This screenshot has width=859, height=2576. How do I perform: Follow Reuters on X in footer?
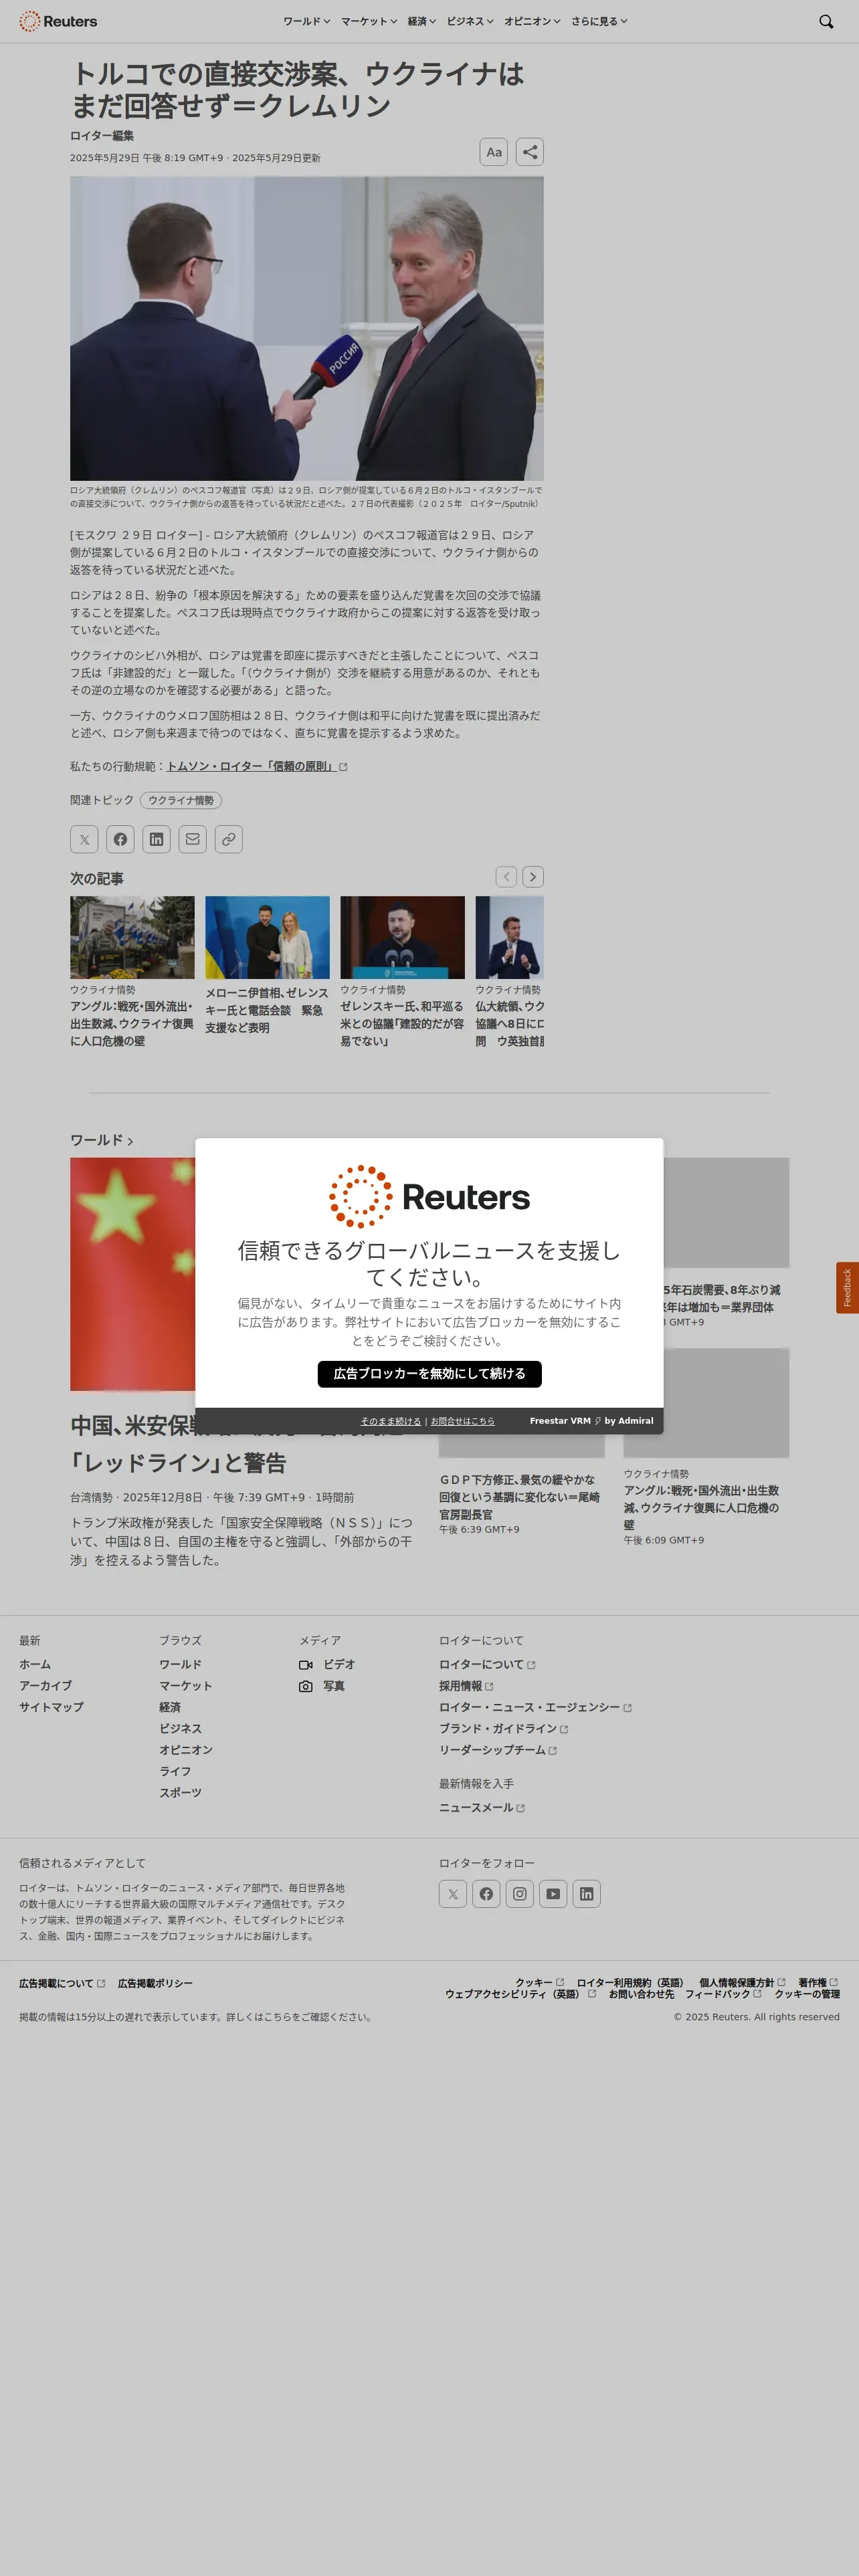pos(453,1894)
